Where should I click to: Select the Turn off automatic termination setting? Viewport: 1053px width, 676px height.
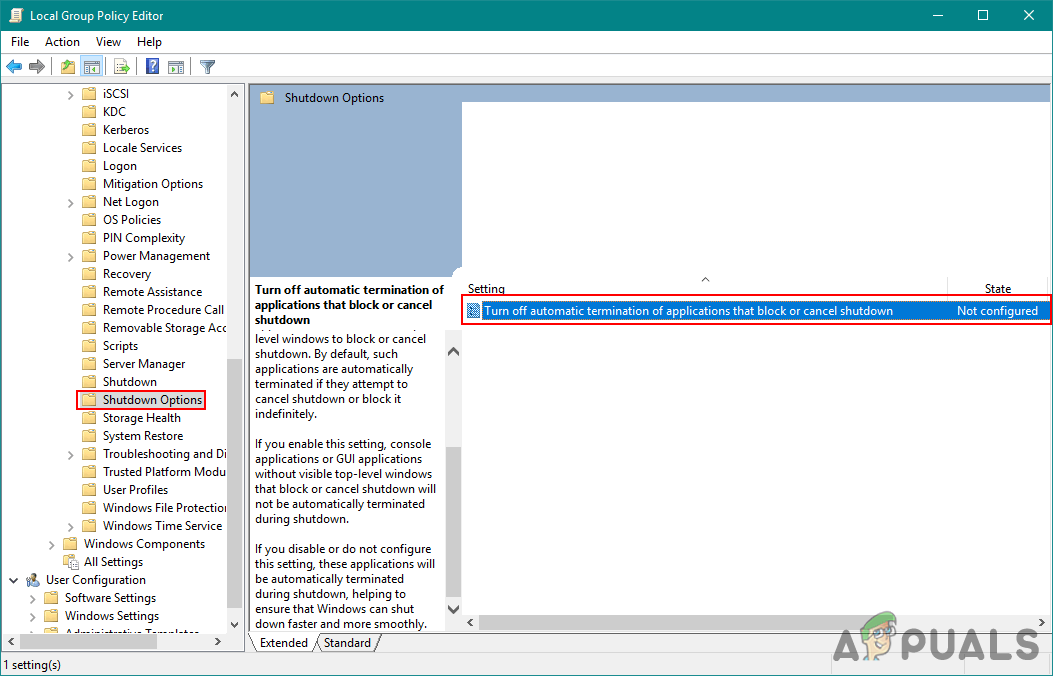(x=688, y=311)
